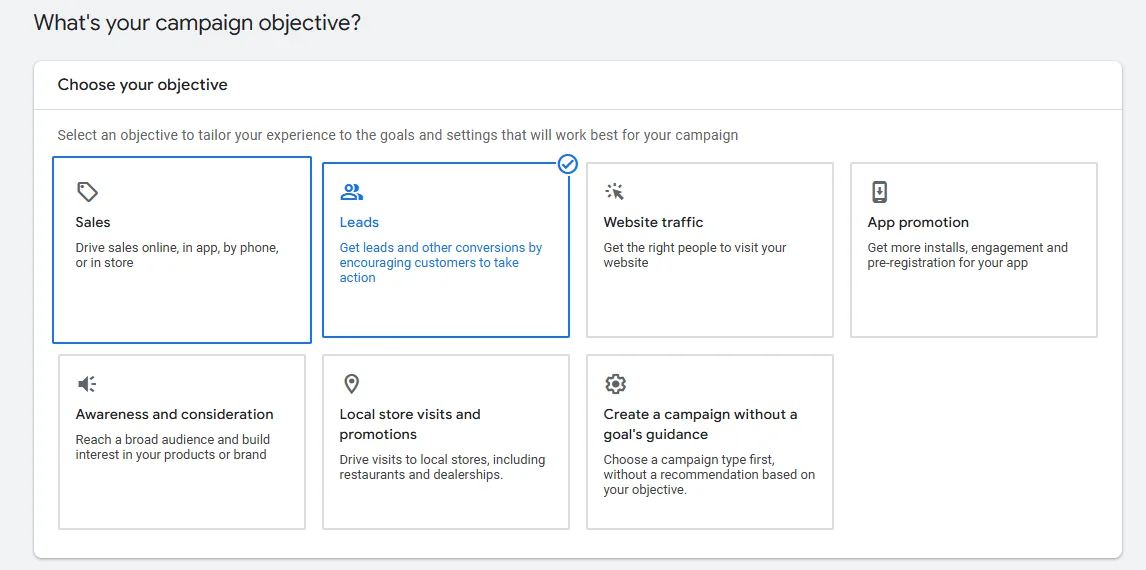Select Local store visits and promotions title
The width and height of the screenshot is (1146, 570).
410,425
